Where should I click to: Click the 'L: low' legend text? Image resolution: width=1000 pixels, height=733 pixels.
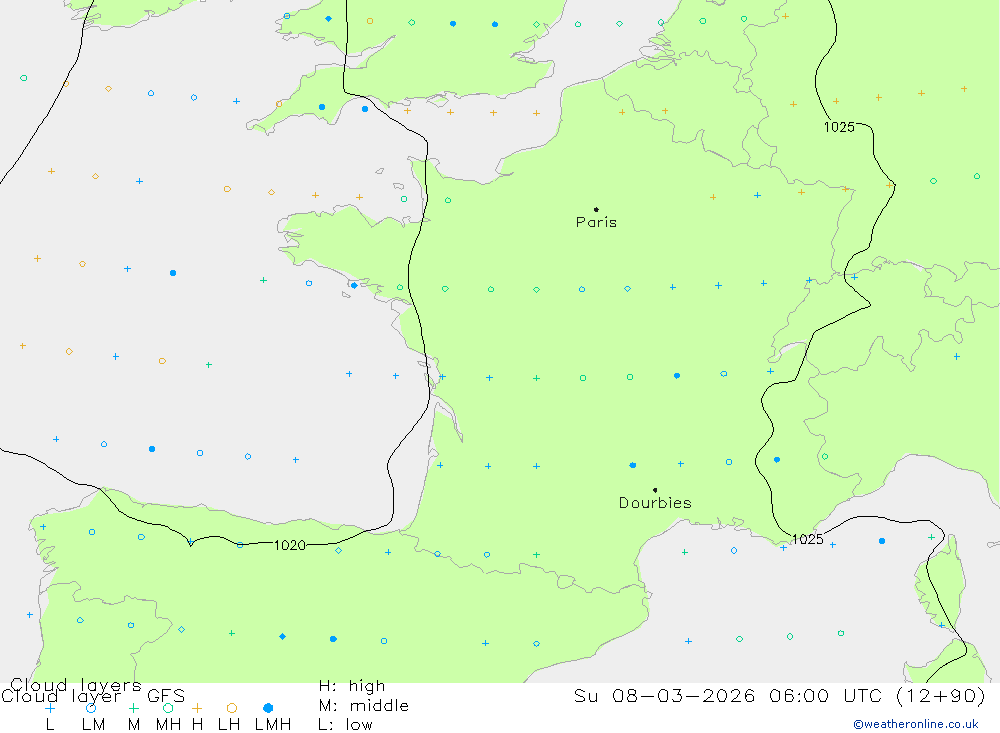[345, 725]
